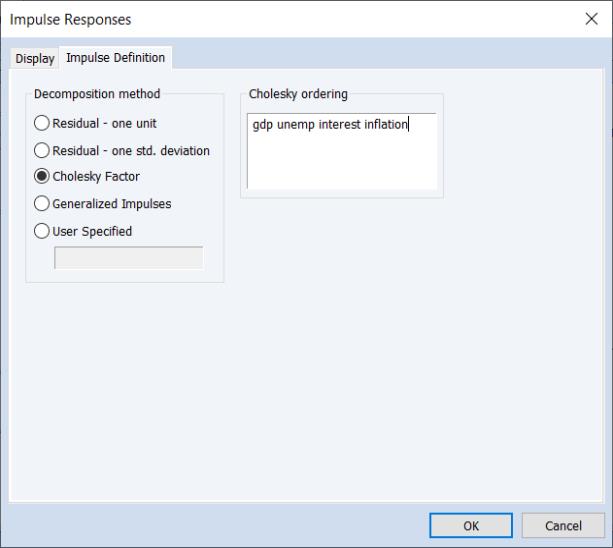This screenshot has width=613, height=548.
Task: Click the 'Decomposition method' group label
Action: coord(97,94)
